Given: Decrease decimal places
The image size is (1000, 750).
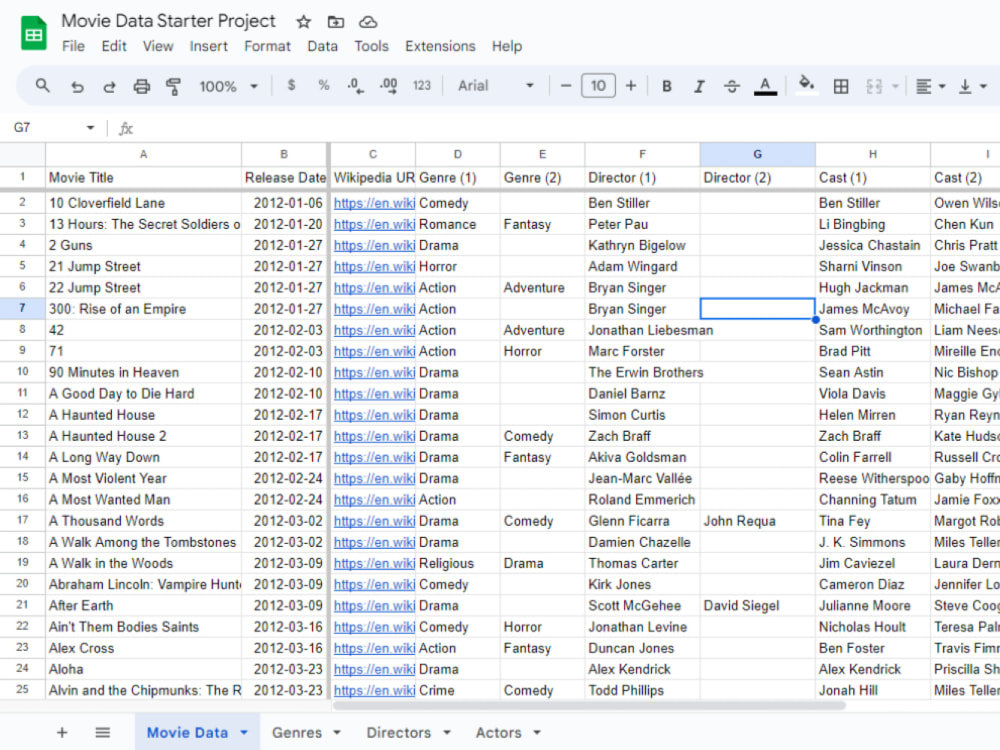Looking at the screenshot, I should pos(355,86).
